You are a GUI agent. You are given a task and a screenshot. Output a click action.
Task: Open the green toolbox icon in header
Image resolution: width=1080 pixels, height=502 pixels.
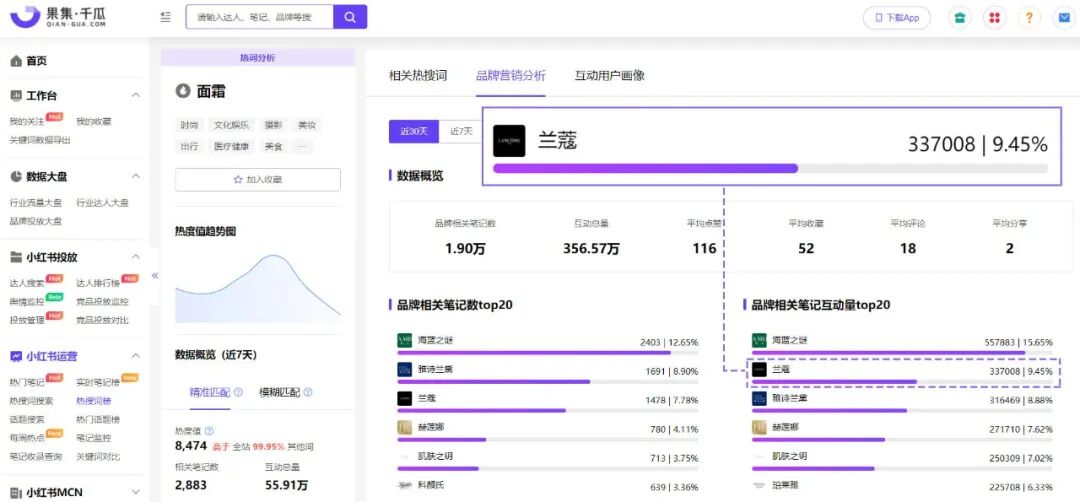(959, 18)
